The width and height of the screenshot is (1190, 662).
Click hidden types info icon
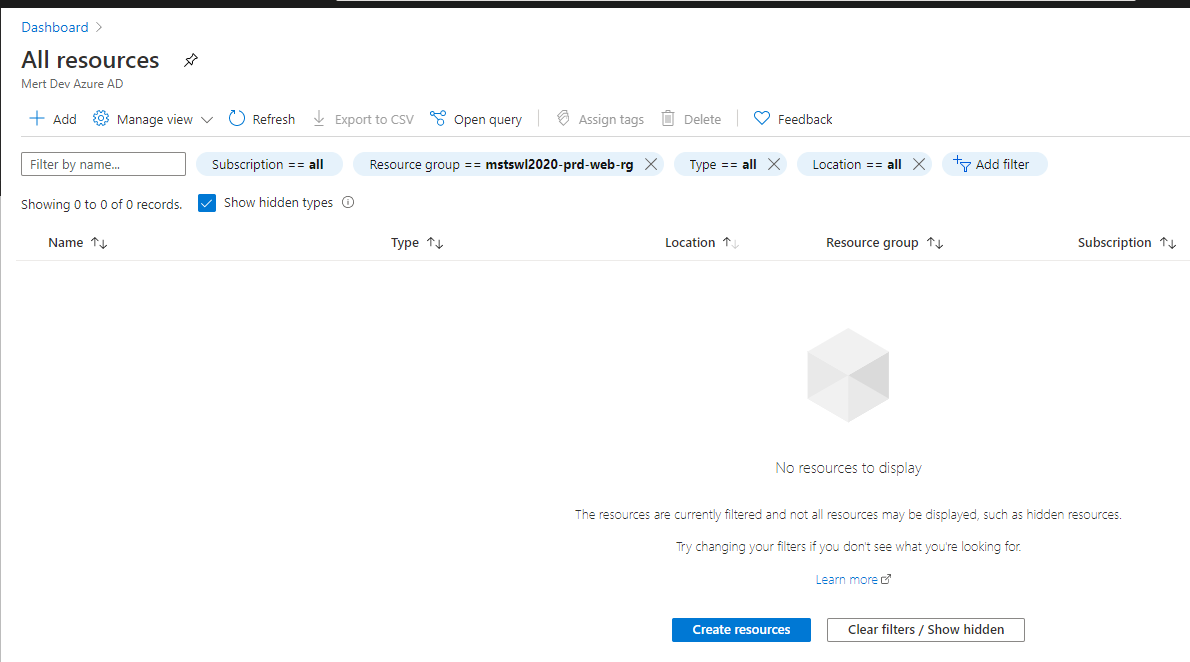pyautogui.click(x=348, y=202)
